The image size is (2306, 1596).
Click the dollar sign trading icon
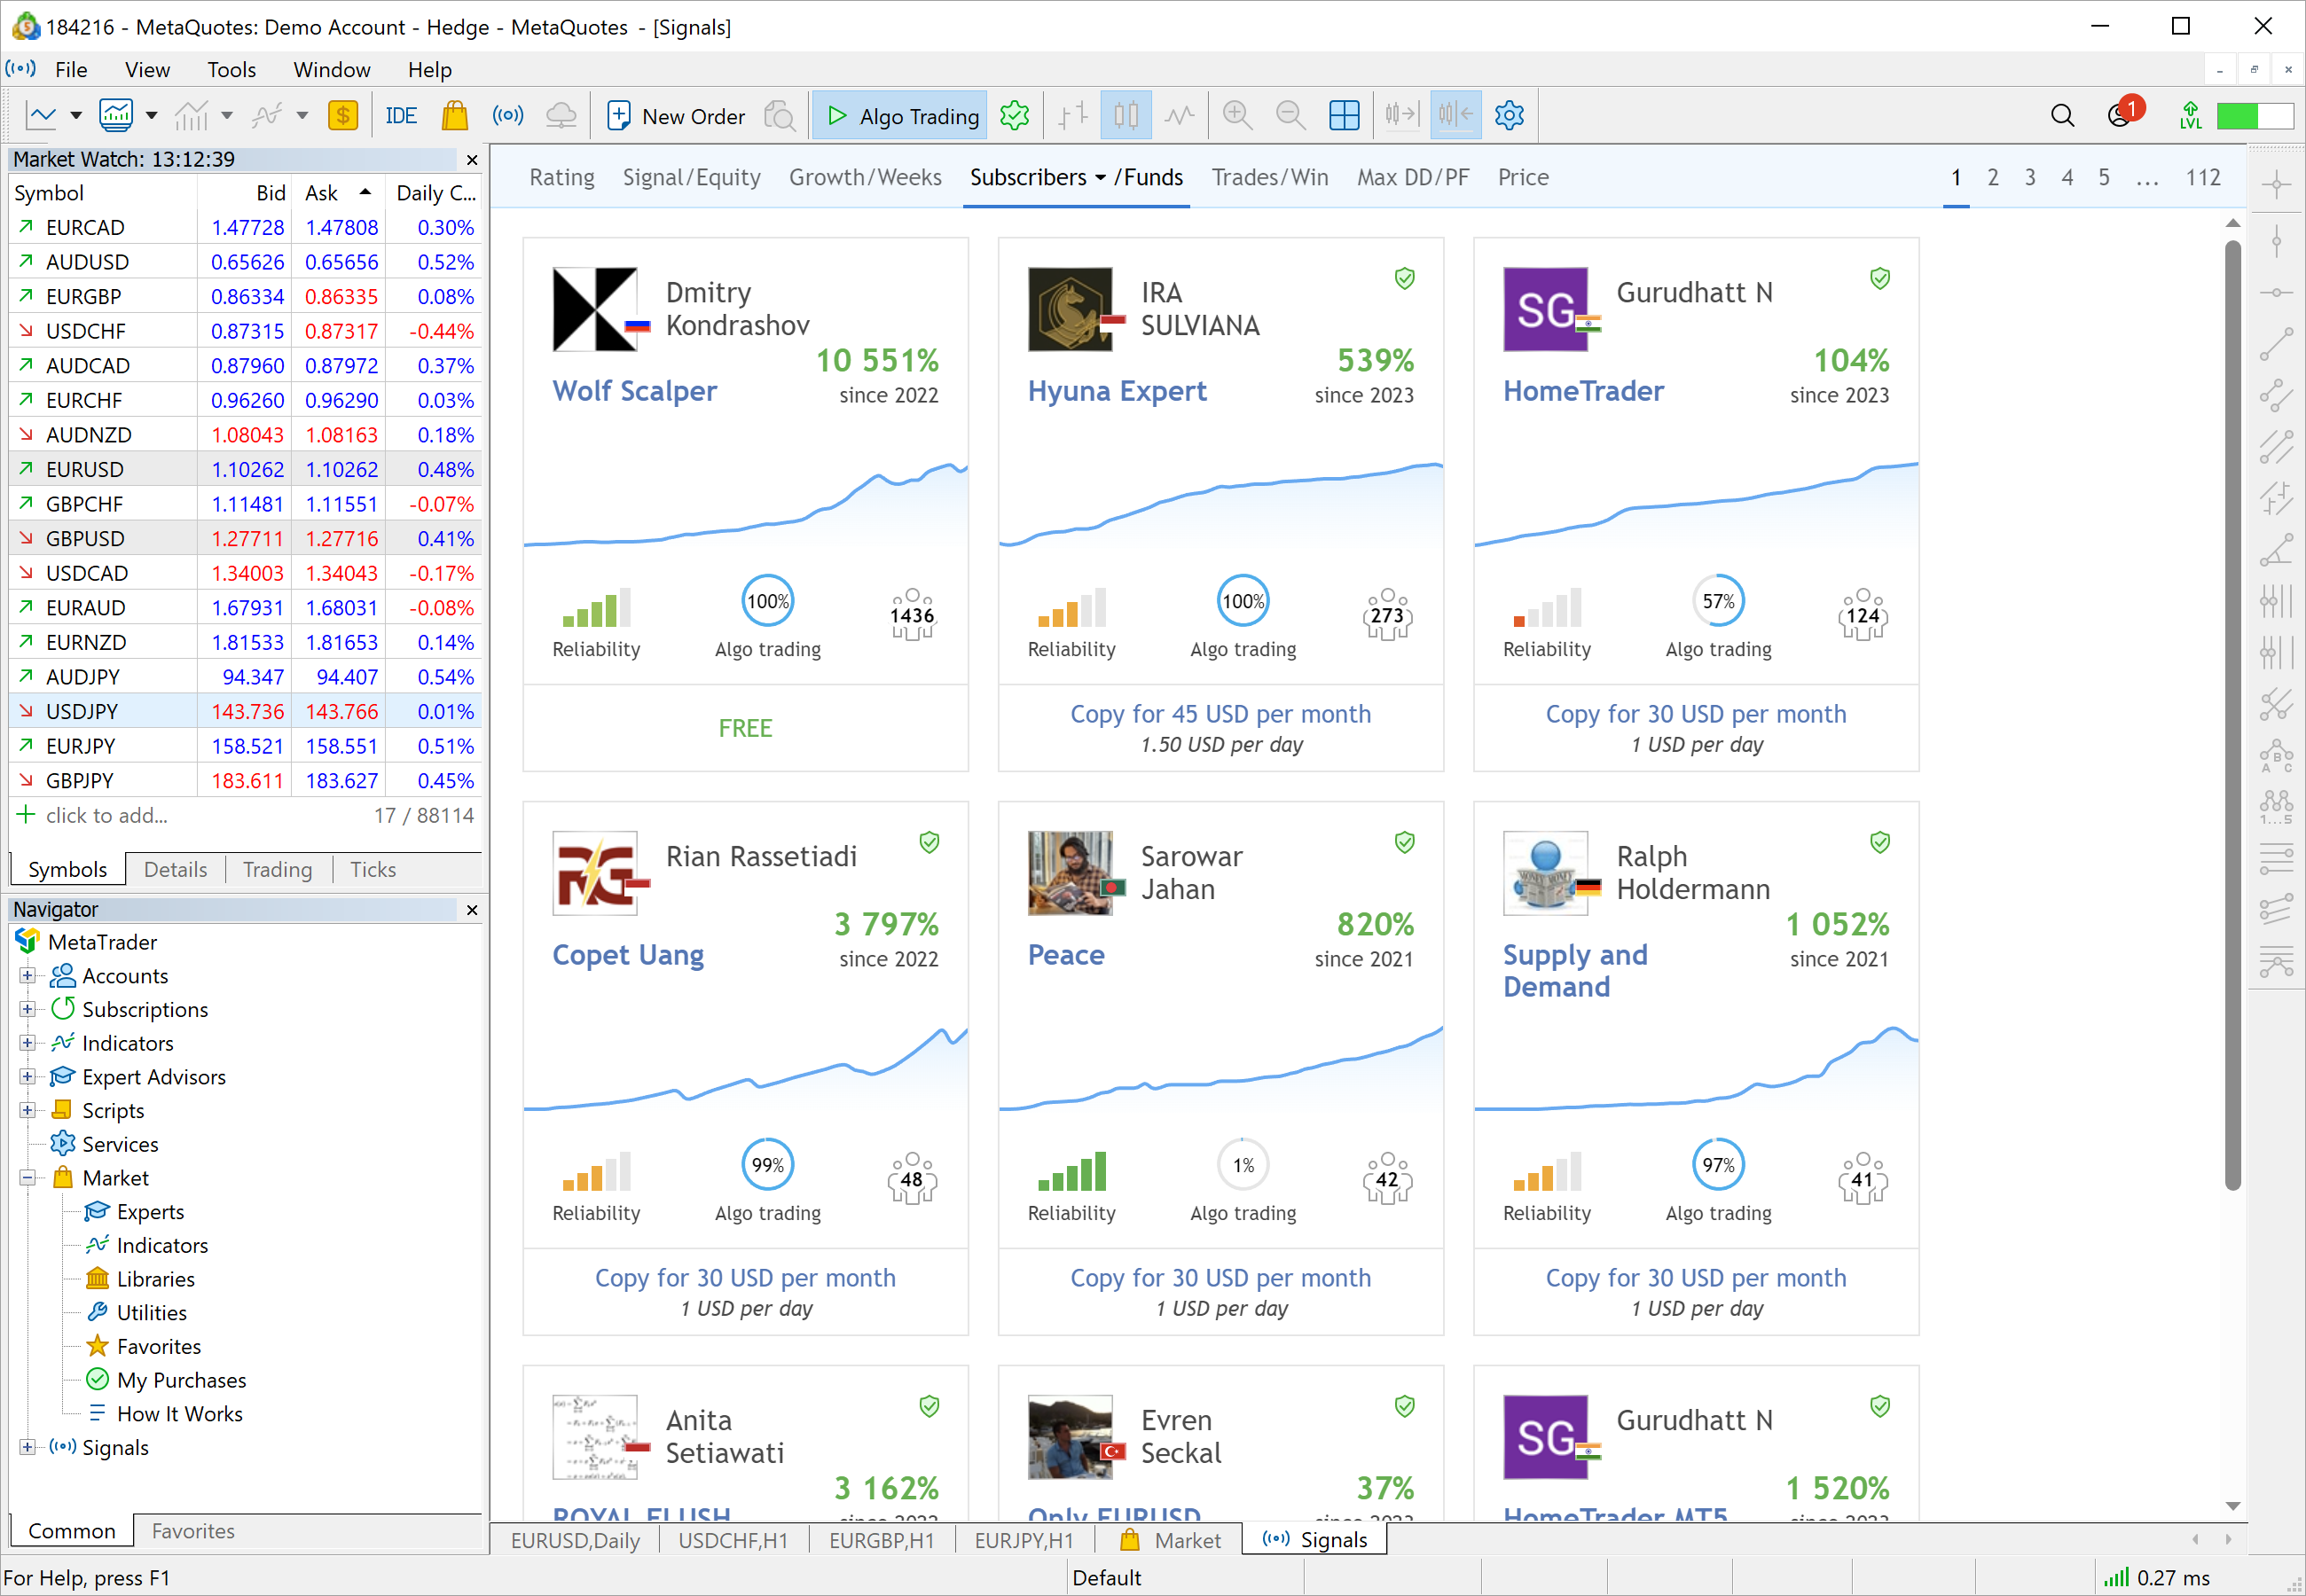pyautogui.click(x=343, y=116)
